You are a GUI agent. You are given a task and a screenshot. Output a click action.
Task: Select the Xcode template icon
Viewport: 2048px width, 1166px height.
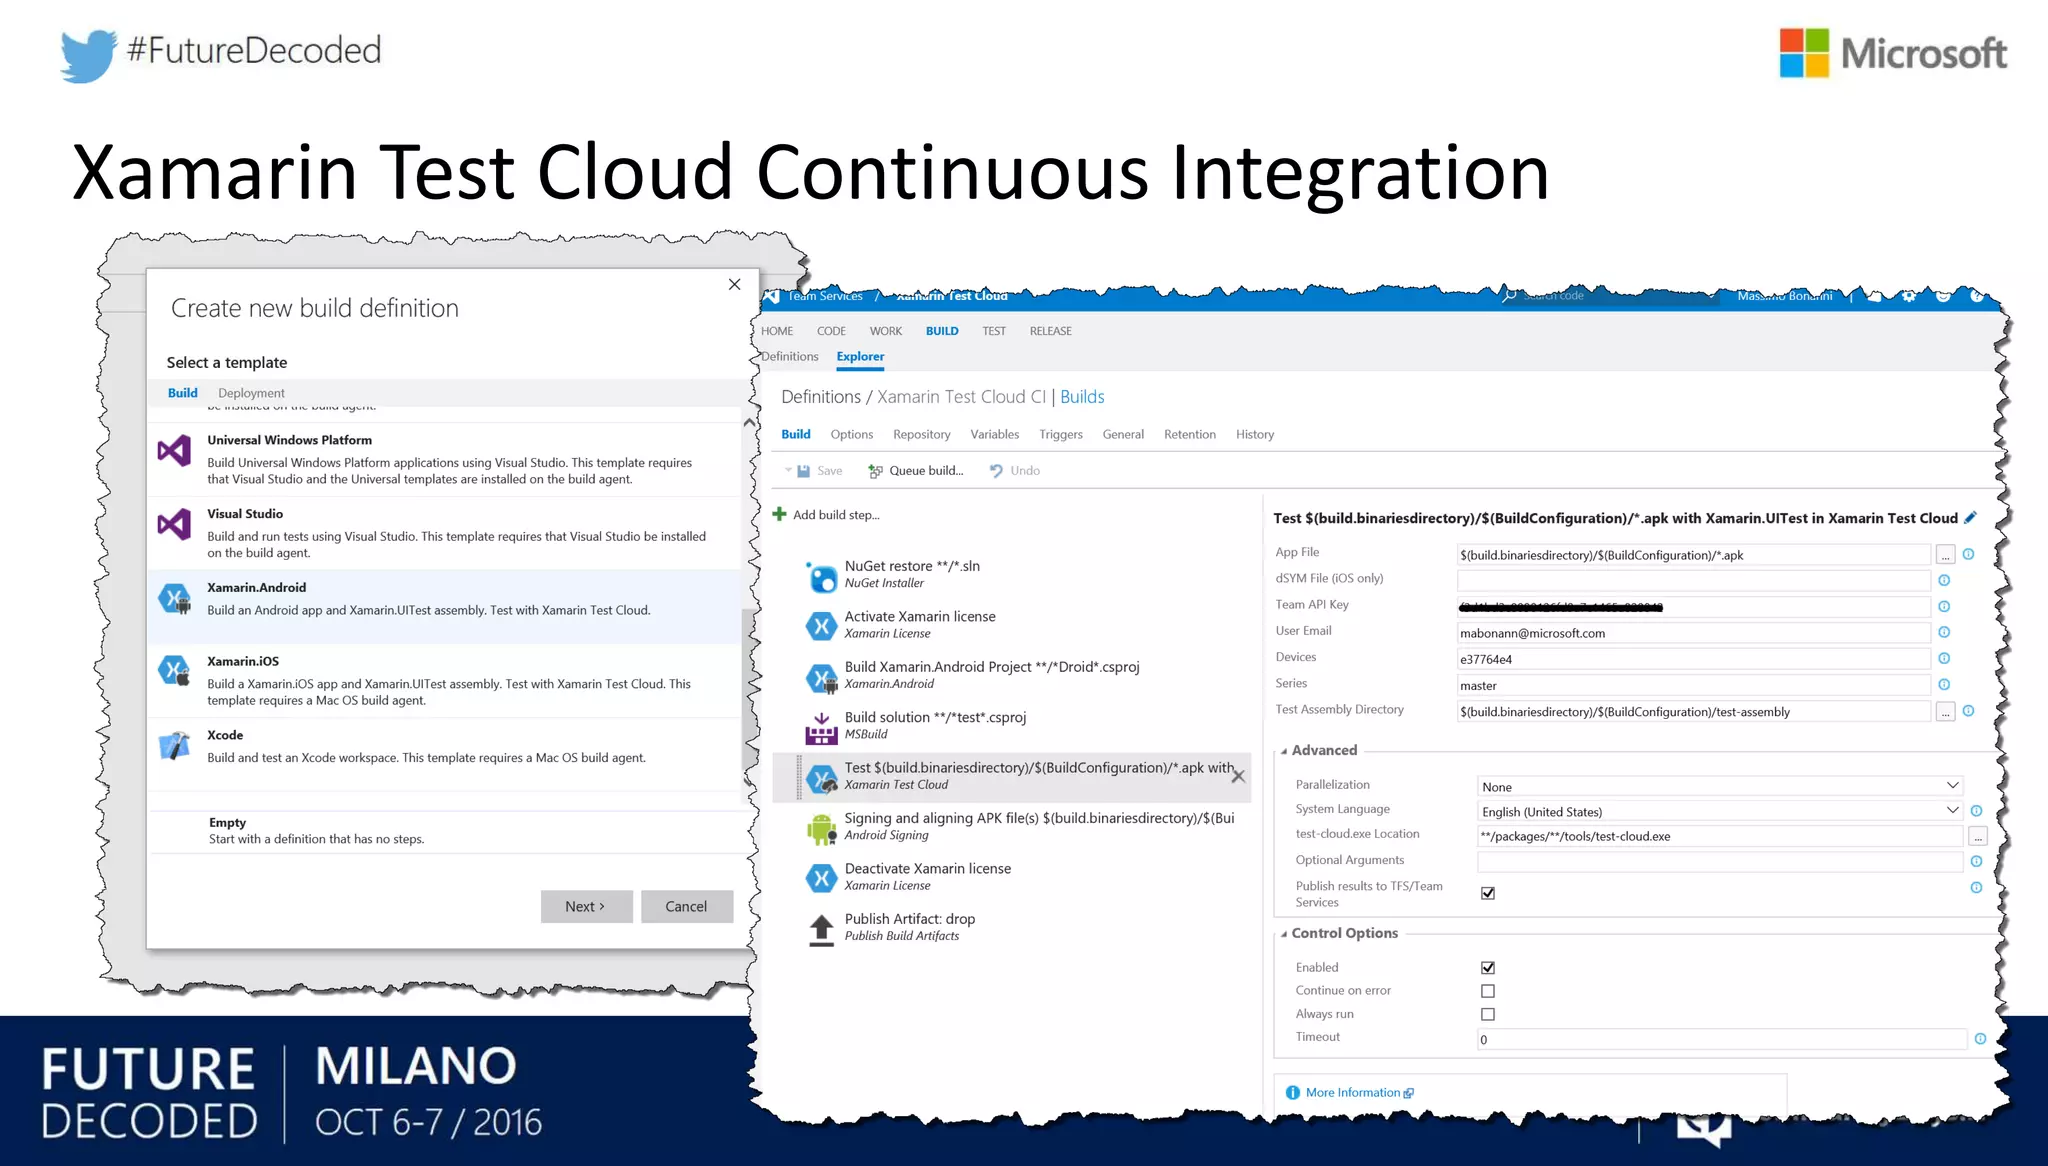[174, 746]
